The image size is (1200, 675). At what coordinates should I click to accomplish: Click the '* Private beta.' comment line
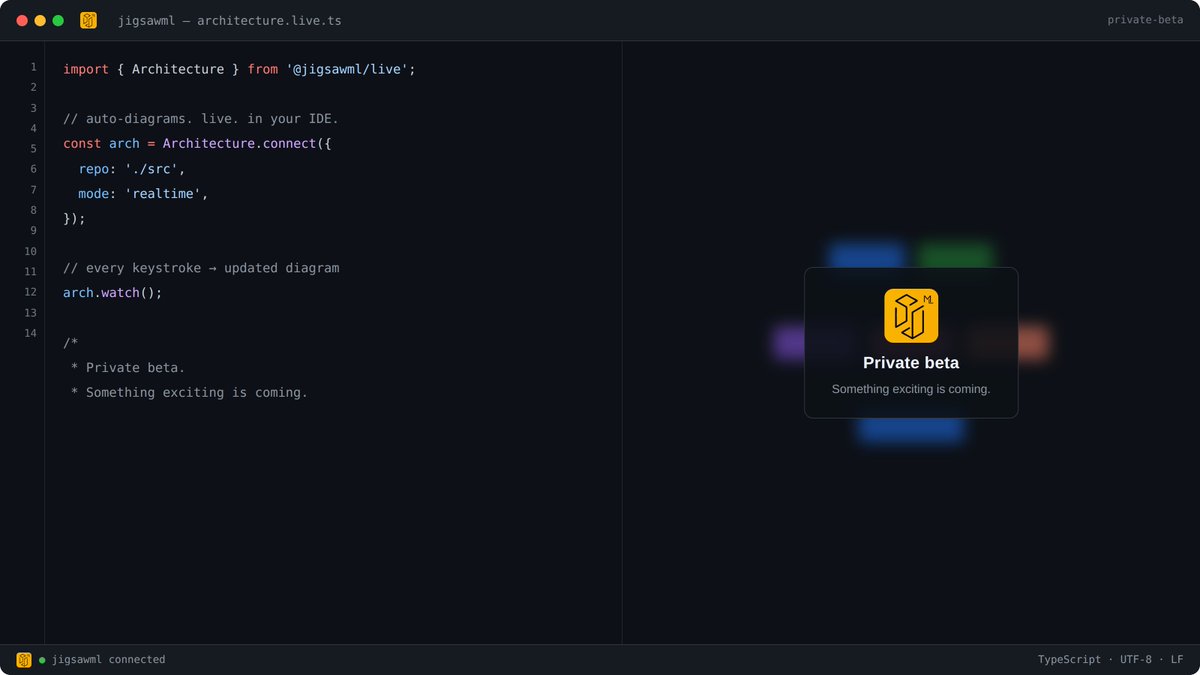point(128,368)
